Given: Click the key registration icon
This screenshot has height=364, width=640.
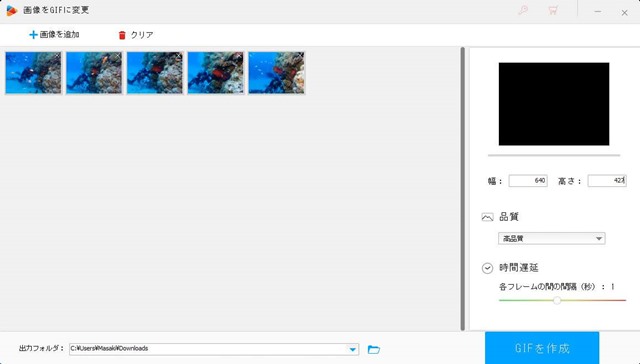Looking at the screenshot, I should pos(523,11).
